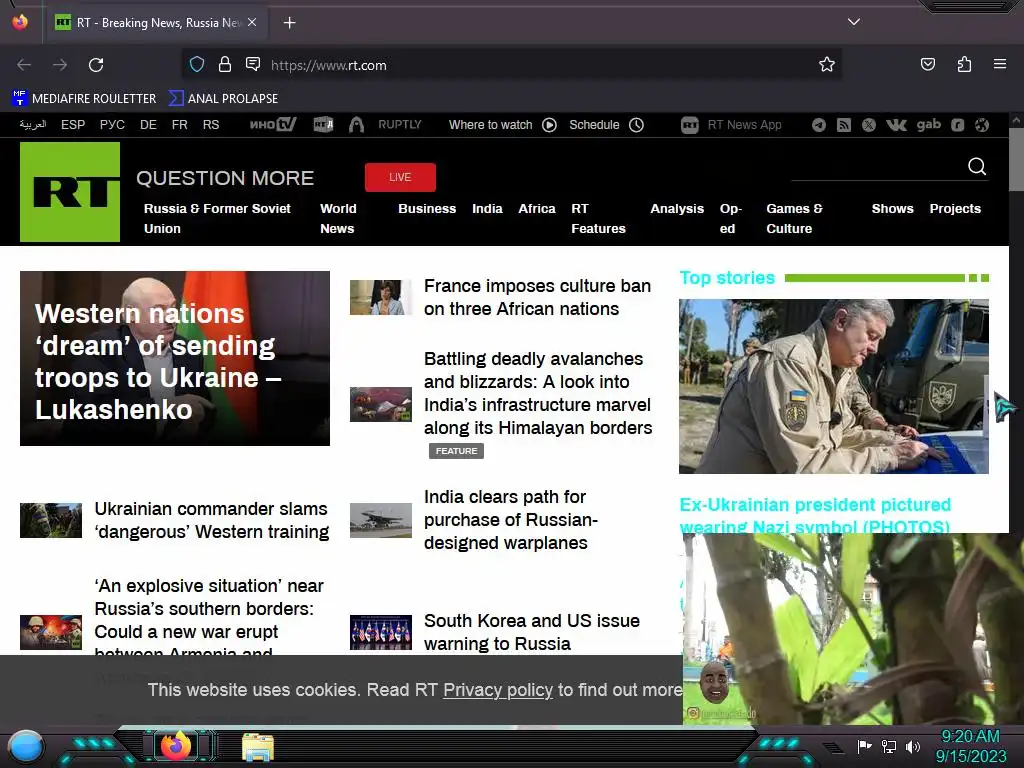
Task: Open Ukrainian commander slams Western training article
Action: [212, 520]
